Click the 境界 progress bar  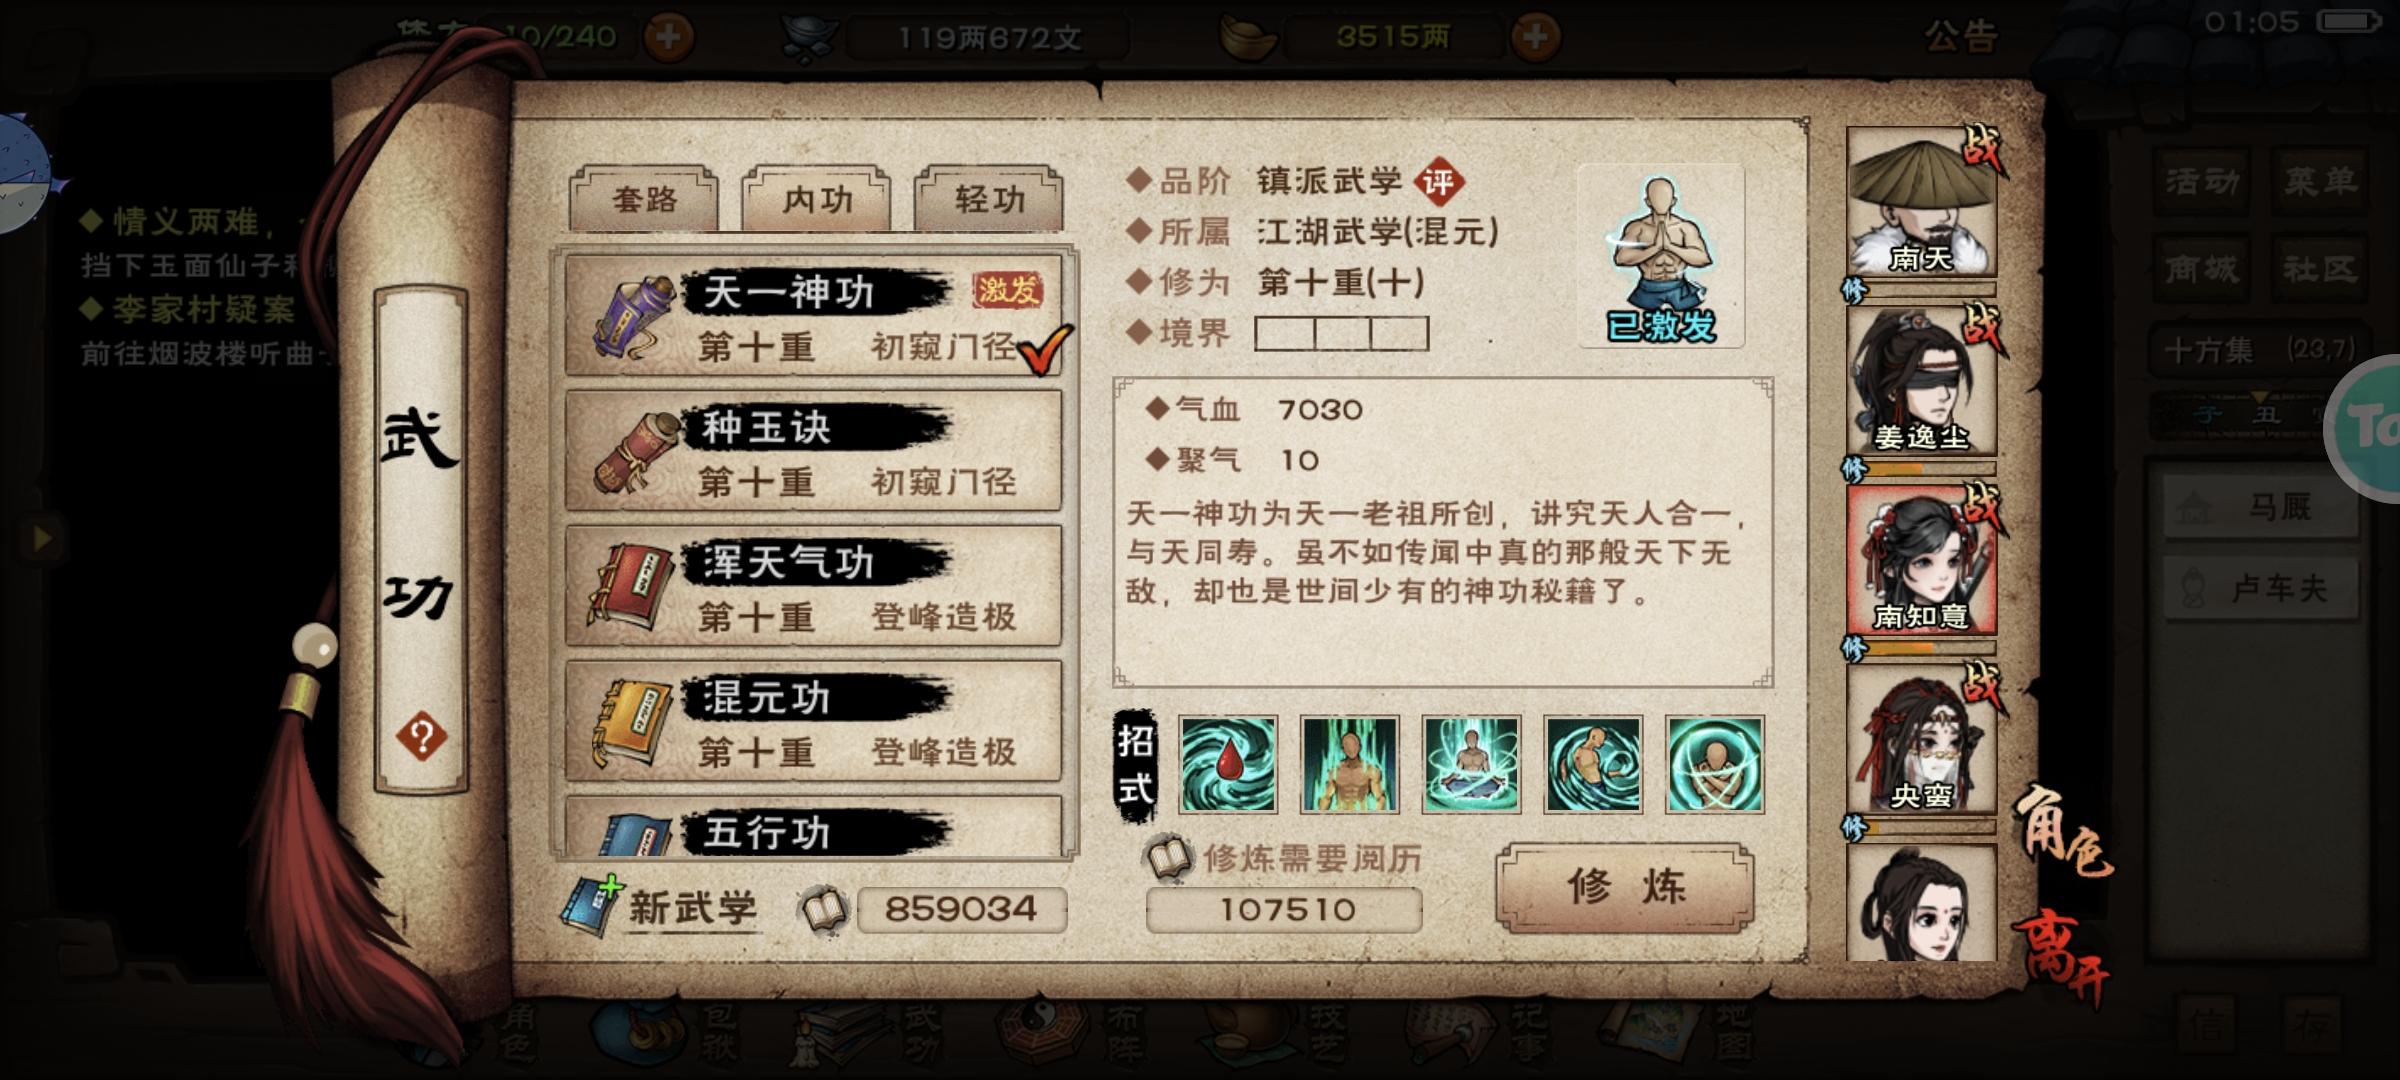pos(1342,333)
